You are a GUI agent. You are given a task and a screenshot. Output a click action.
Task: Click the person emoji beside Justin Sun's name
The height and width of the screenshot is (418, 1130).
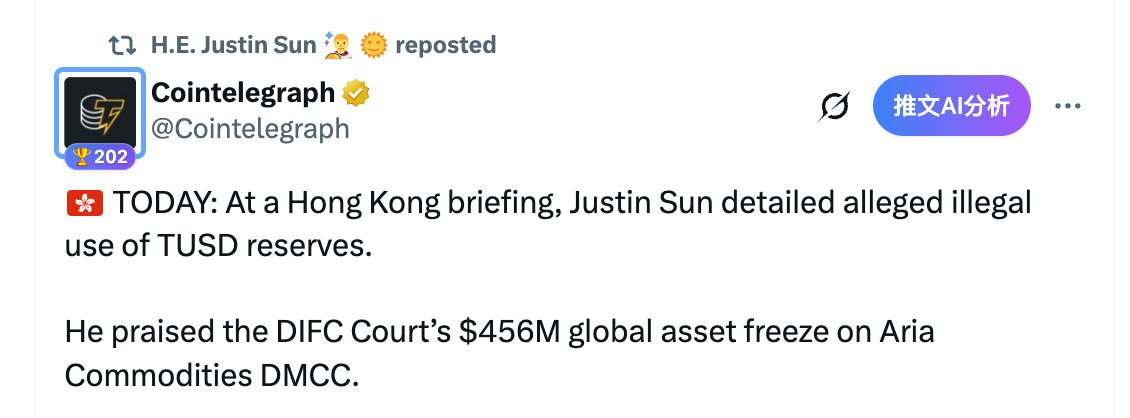click(337, 45)
